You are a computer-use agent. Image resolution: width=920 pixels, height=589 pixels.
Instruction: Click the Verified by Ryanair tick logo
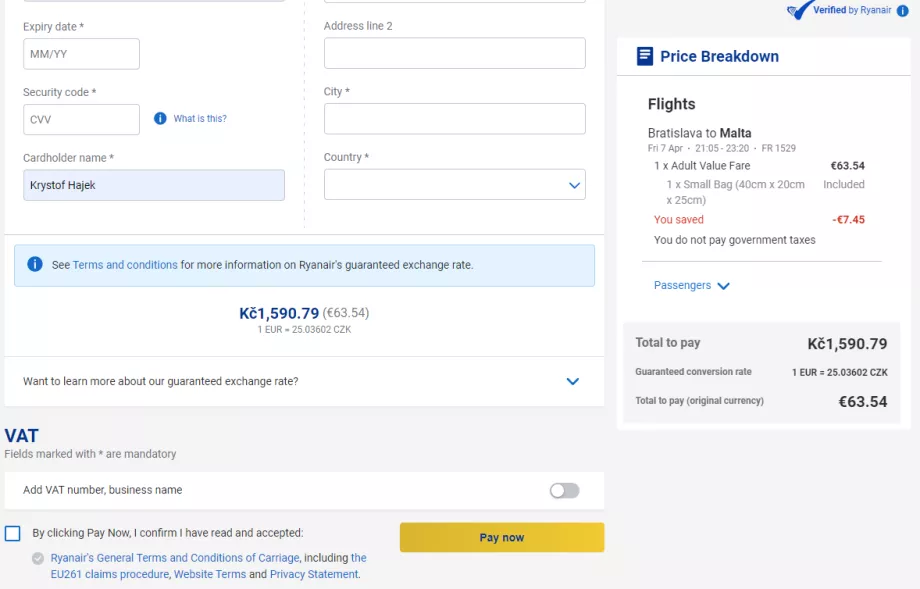[800, 10]
